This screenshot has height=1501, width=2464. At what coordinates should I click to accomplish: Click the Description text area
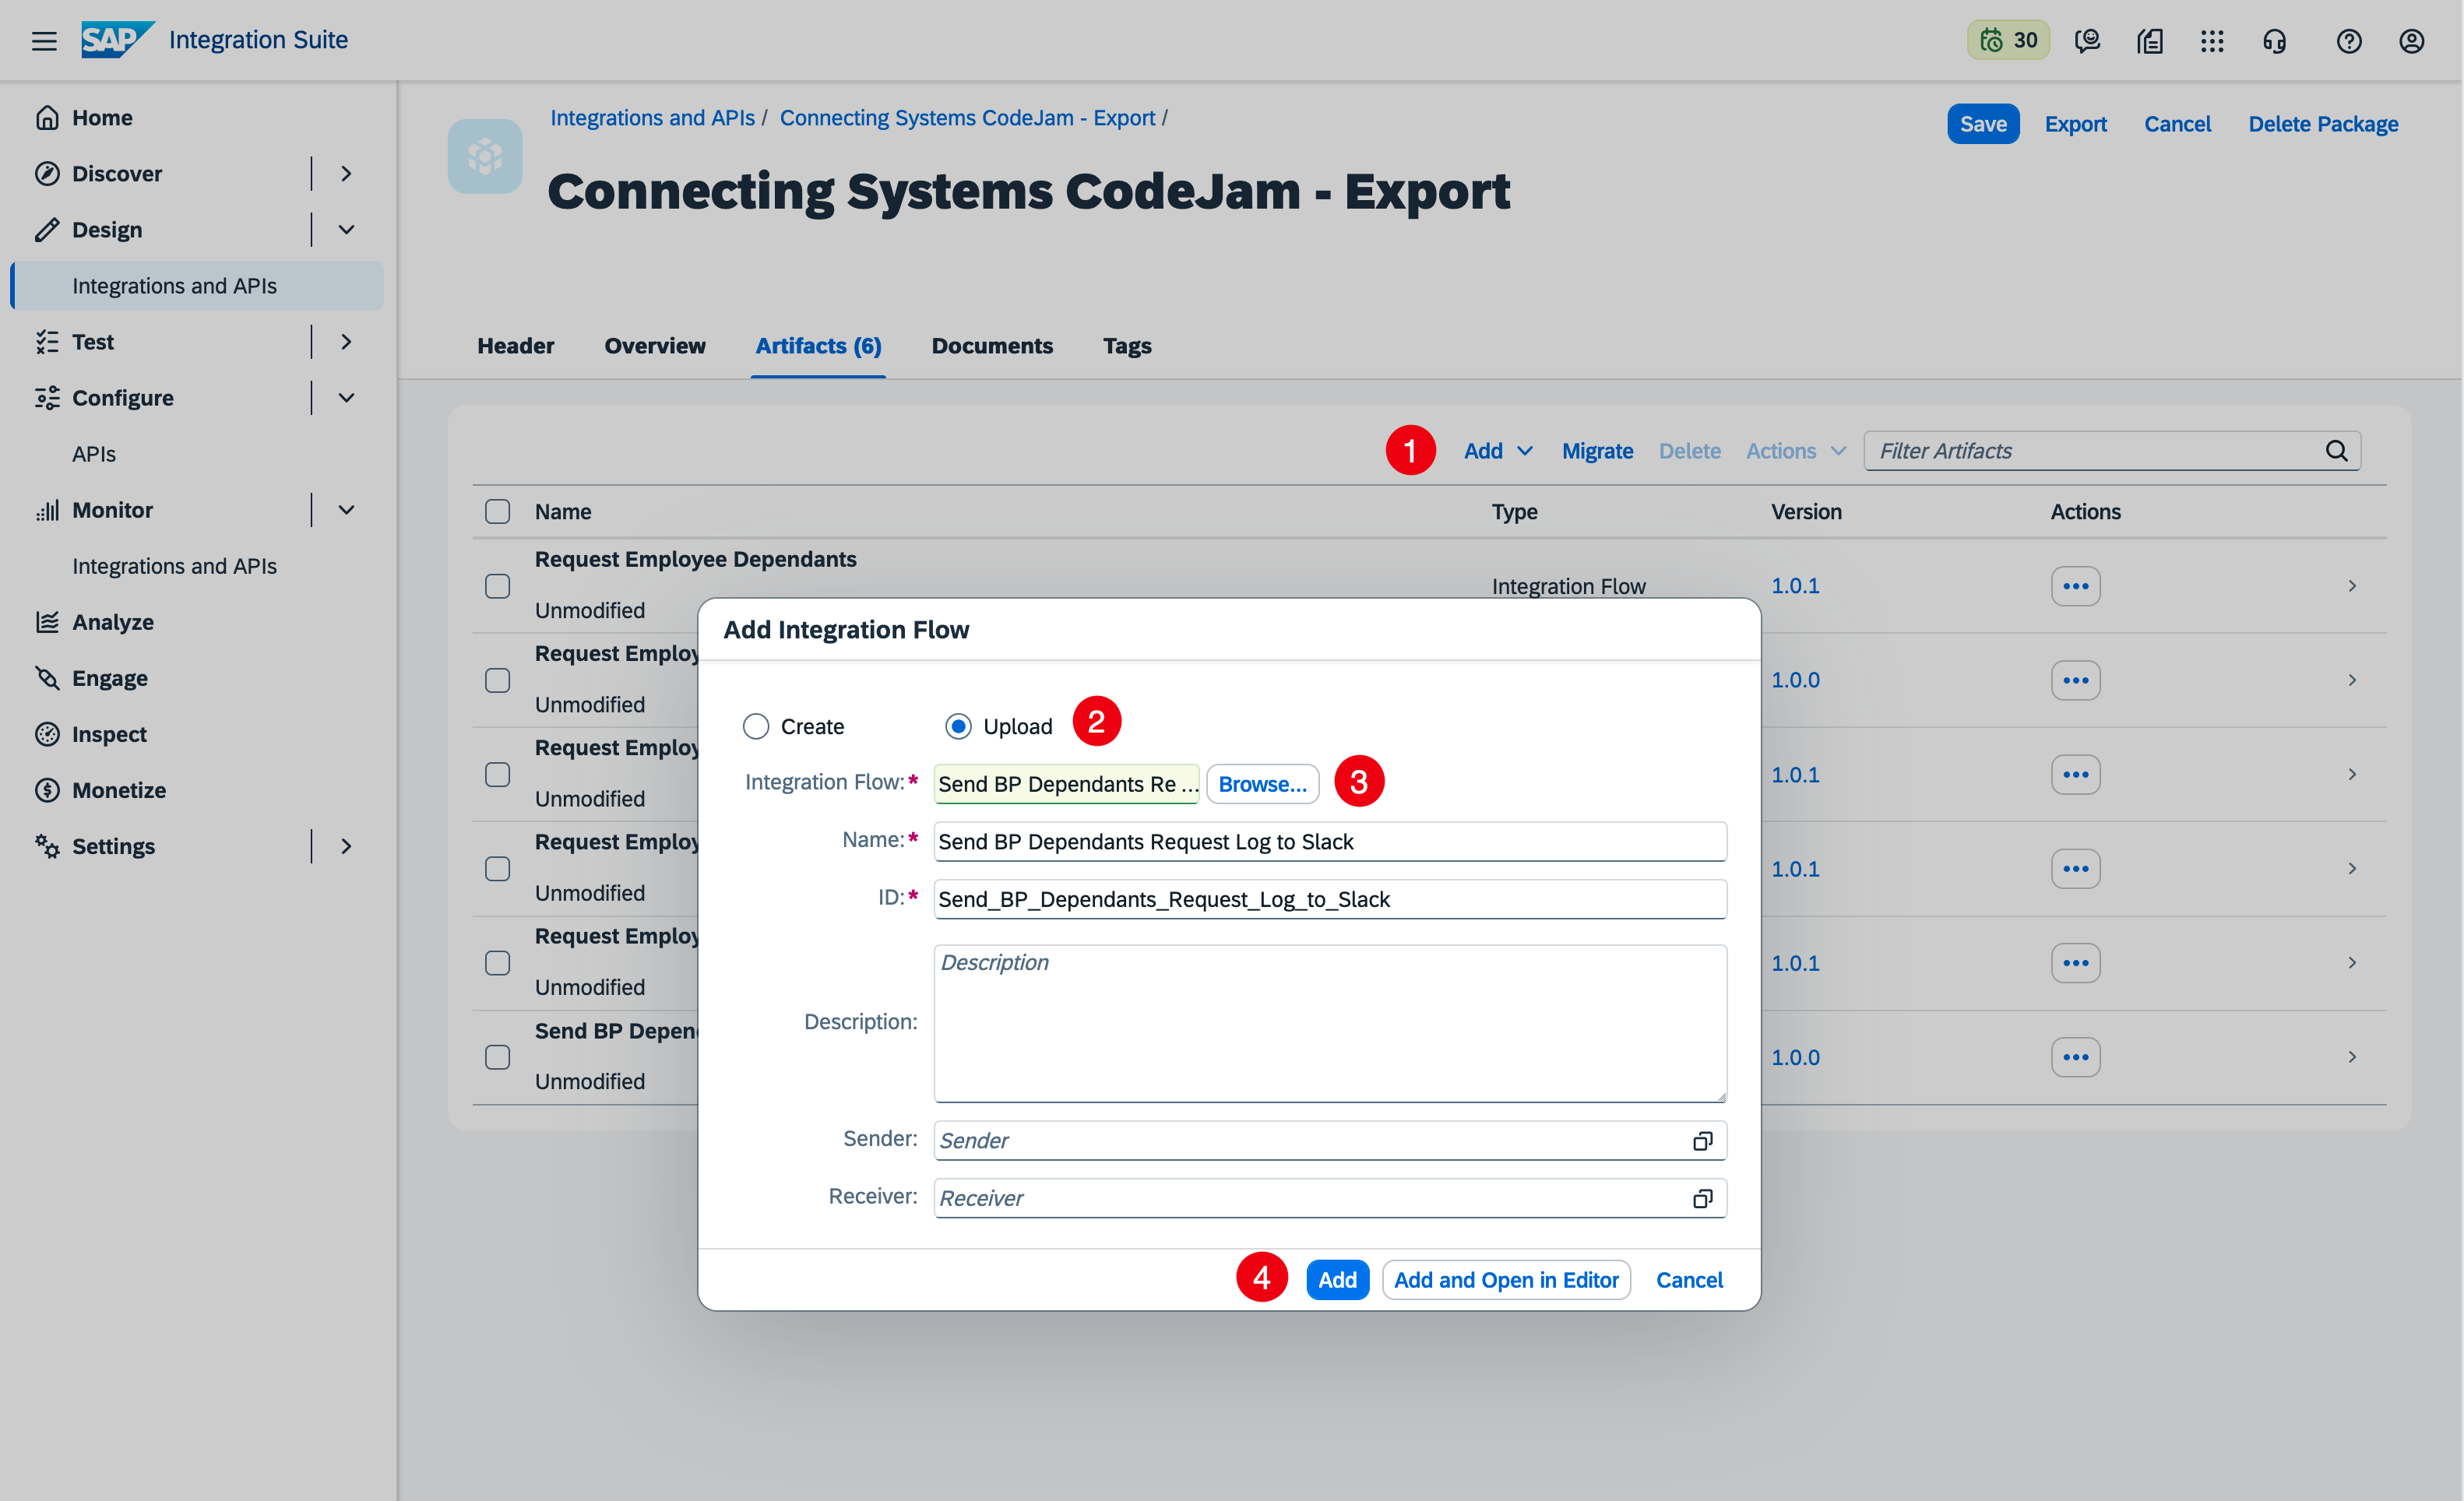[x=1330, y=1022]
